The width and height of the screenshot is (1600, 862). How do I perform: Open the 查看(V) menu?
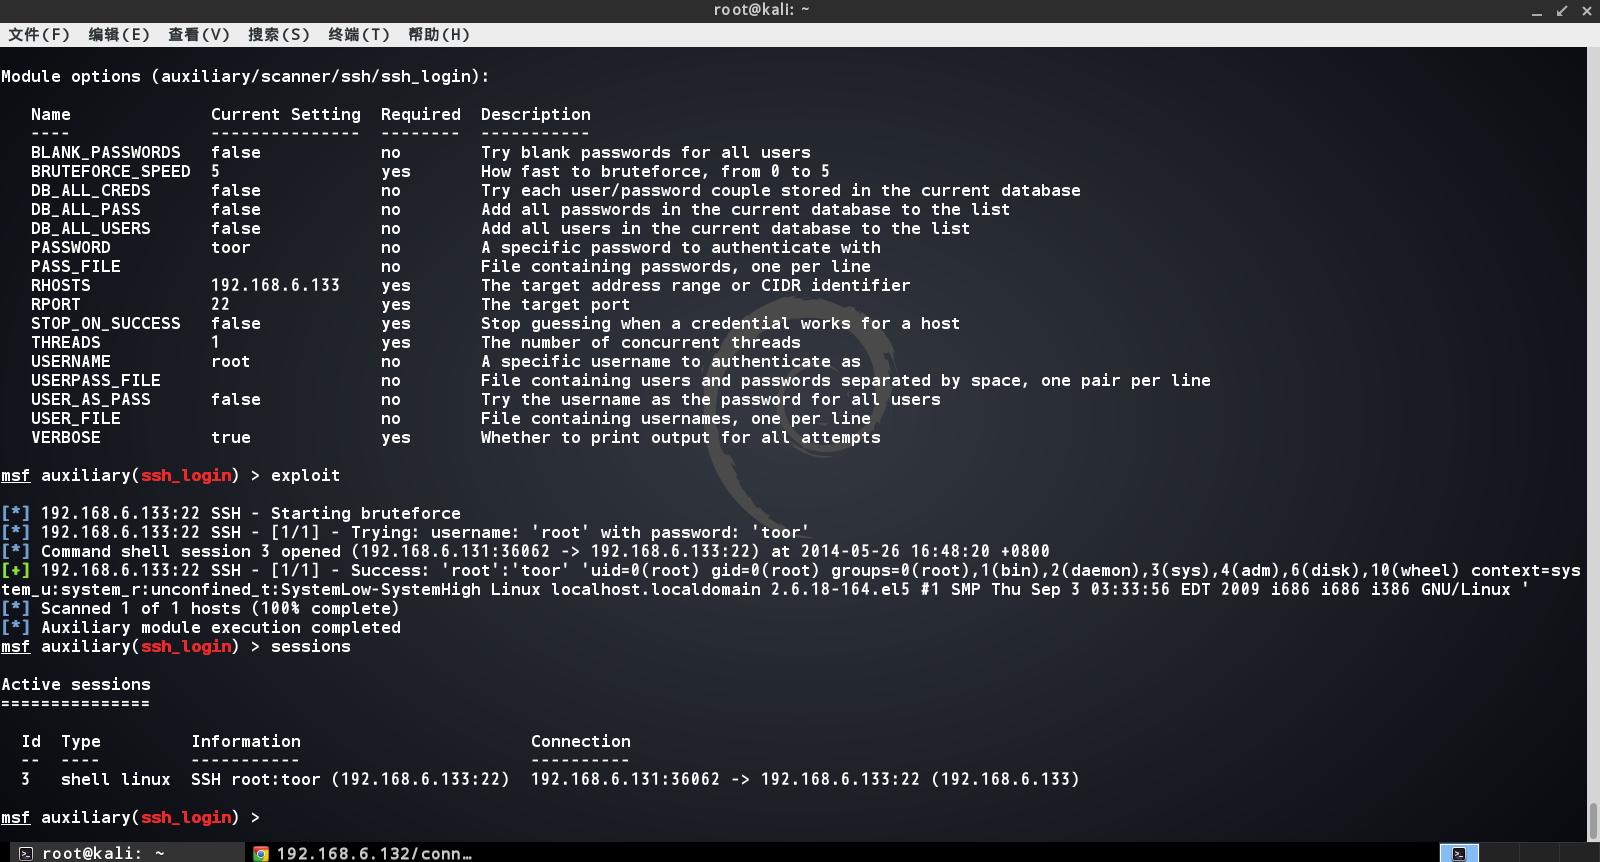click(199, 35)
